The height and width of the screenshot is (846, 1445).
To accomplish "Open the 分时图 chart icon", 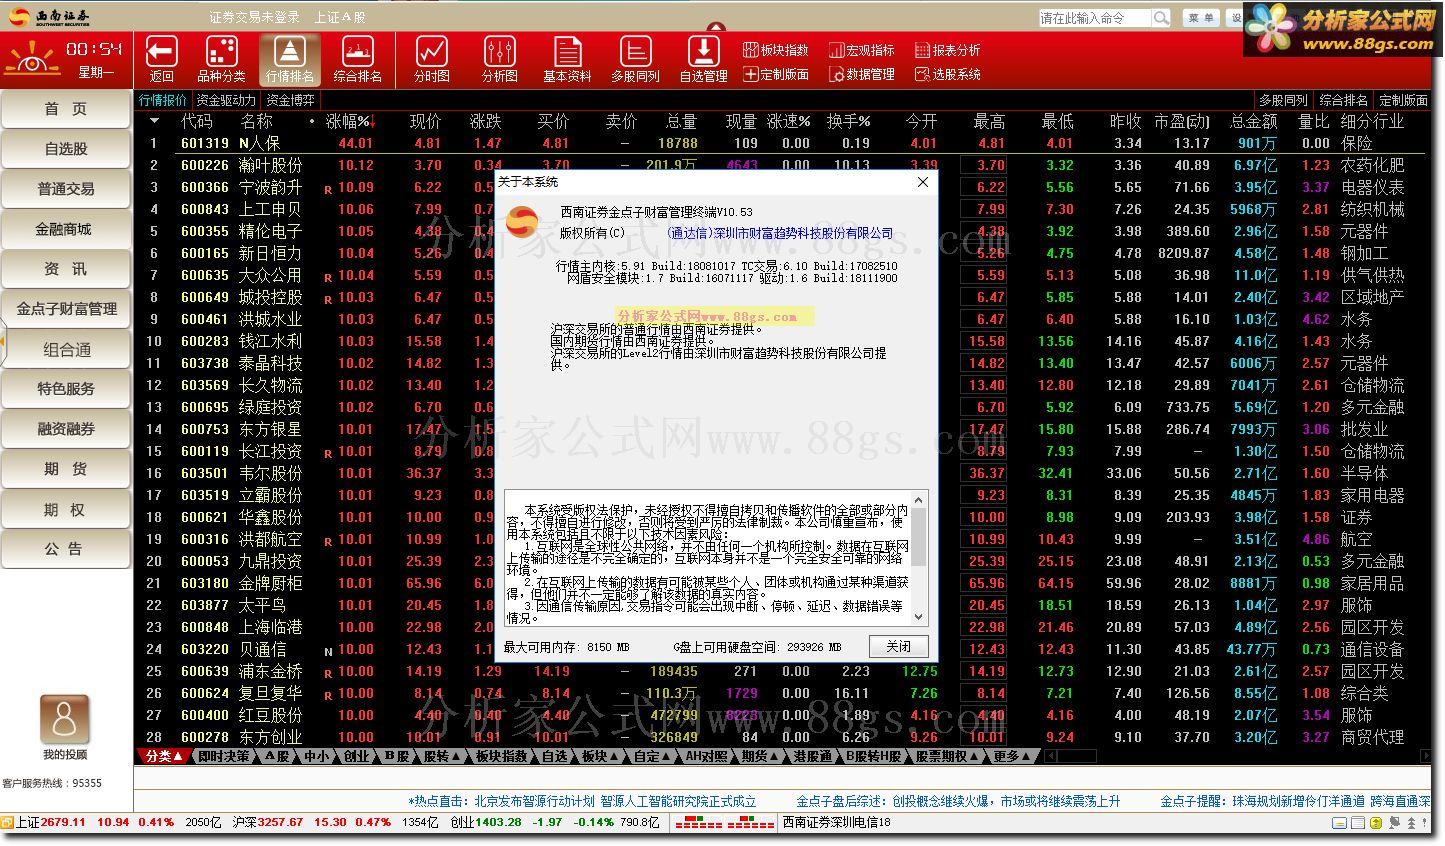I will tap(432, 59).
